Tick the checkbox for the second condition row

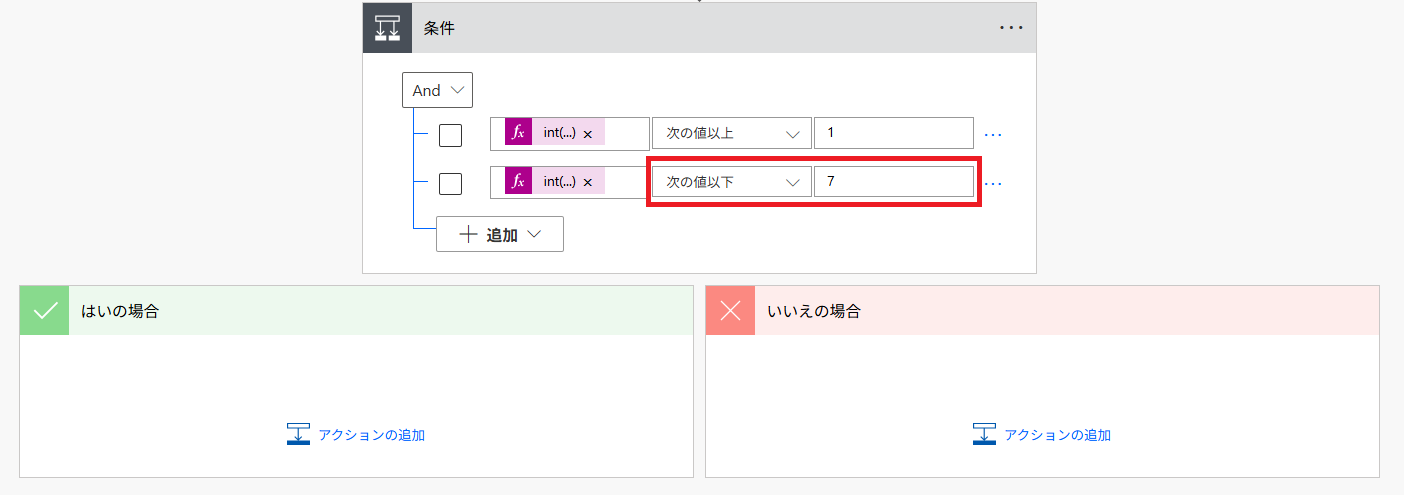point(450,183)
